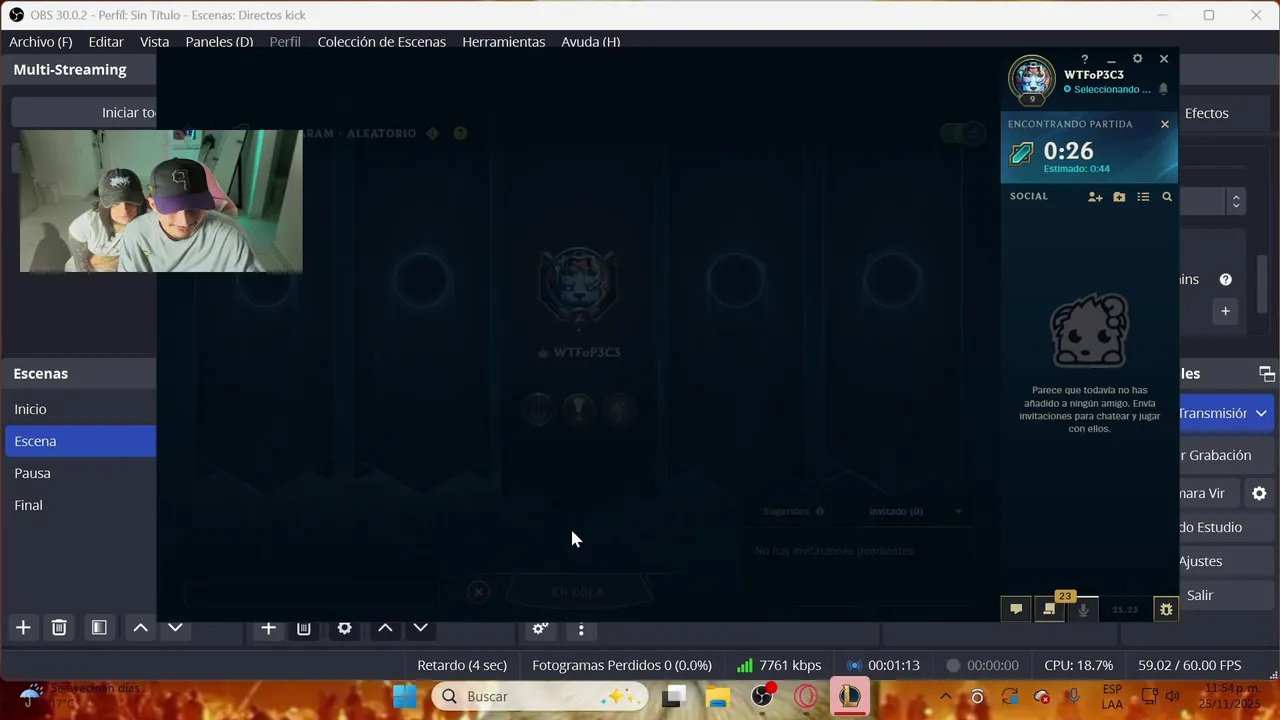Viewport: 1280px width, 720px height.
Task: Move source up with arrow icon
Action: coord(385,628)
